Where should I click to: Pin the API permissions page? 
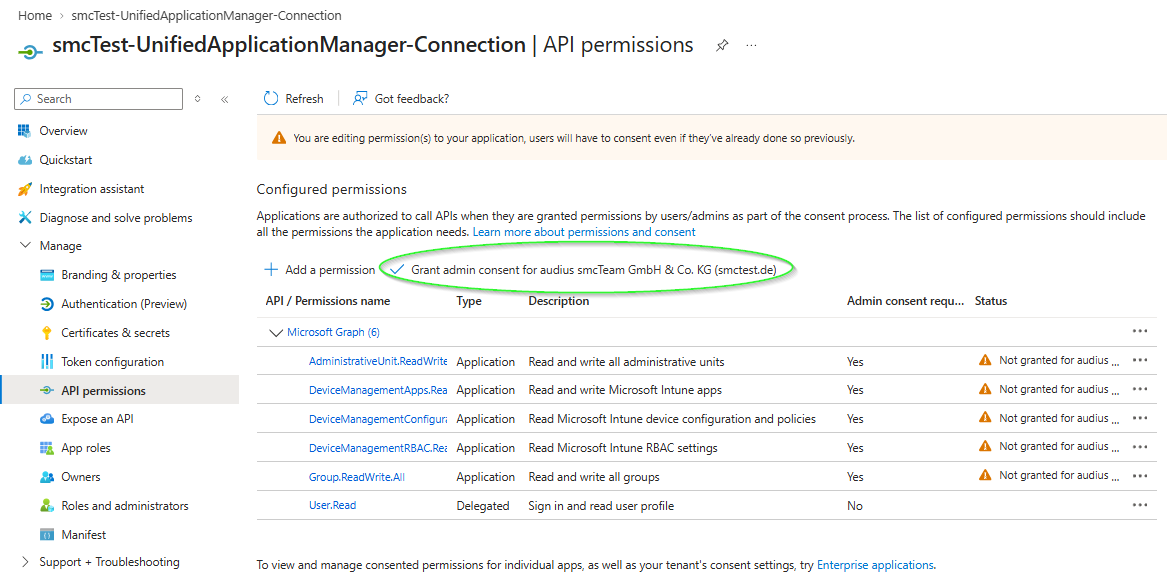(x=721, y=45)
